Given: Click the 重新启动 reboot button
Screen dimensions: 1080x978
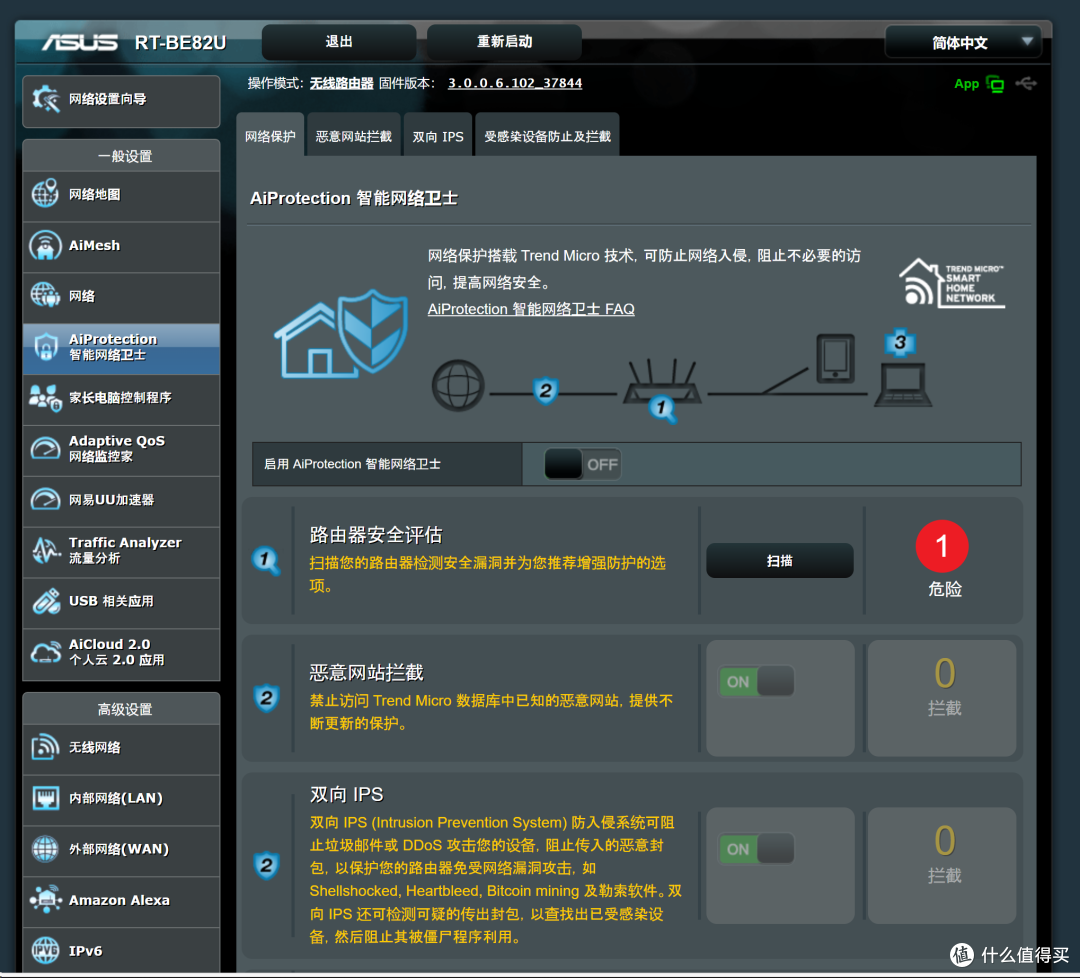Looking at the screenshot, I should (x=504, y=42).
